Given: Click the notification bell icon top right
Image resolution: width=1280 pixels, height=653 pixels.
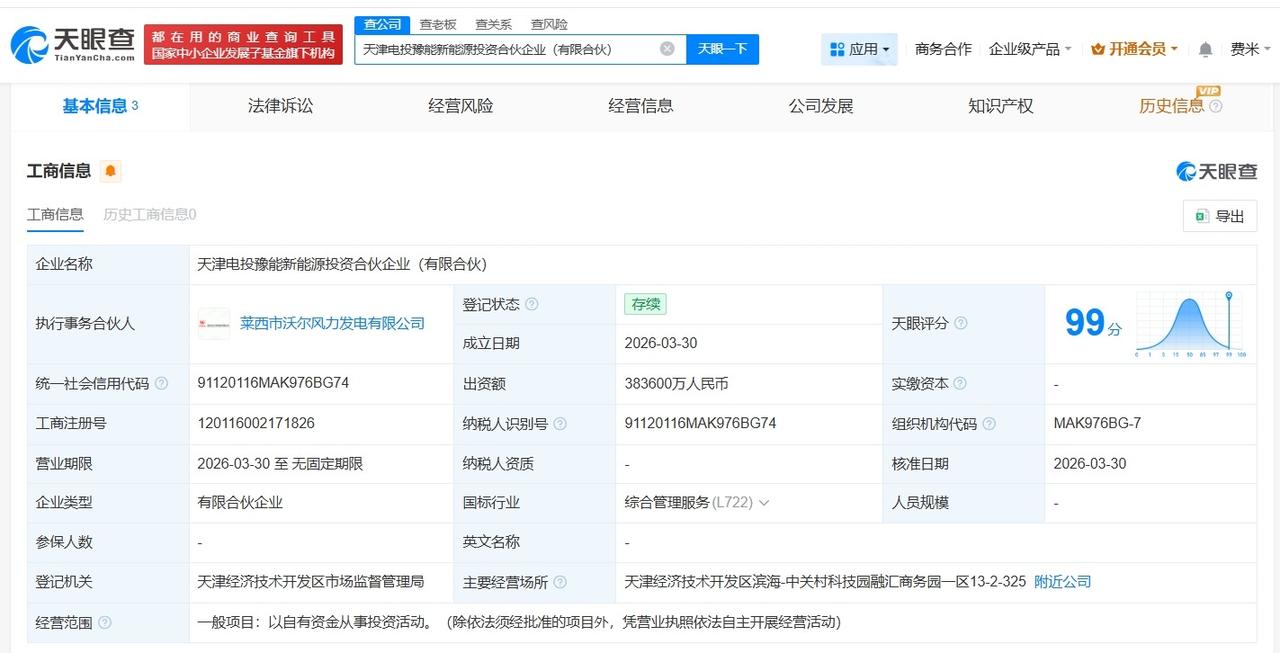Looking at the screenshot, I should (1204, 47).
